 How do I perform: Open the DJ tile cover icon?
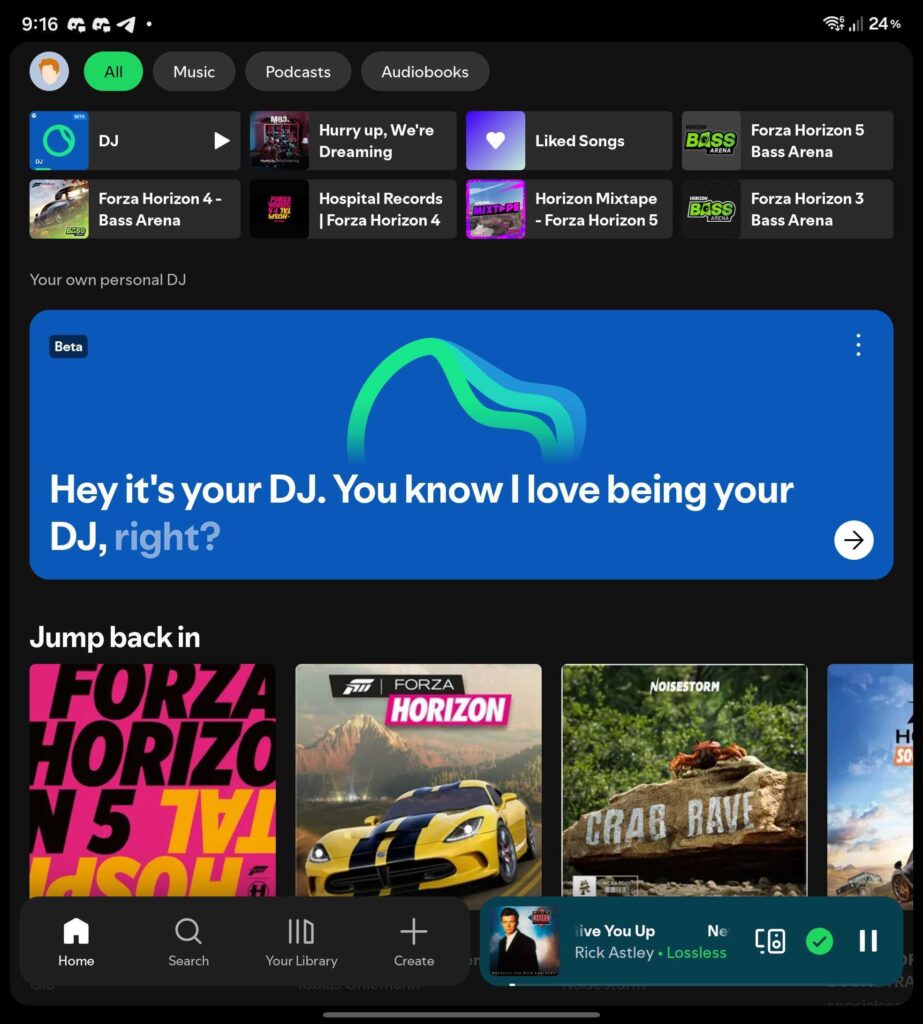point(59,140)
